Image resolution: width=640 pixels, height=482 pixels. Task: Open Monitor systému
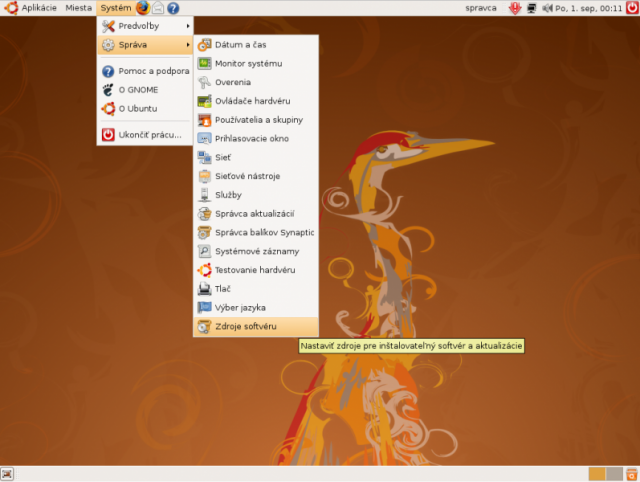point(256,64)
